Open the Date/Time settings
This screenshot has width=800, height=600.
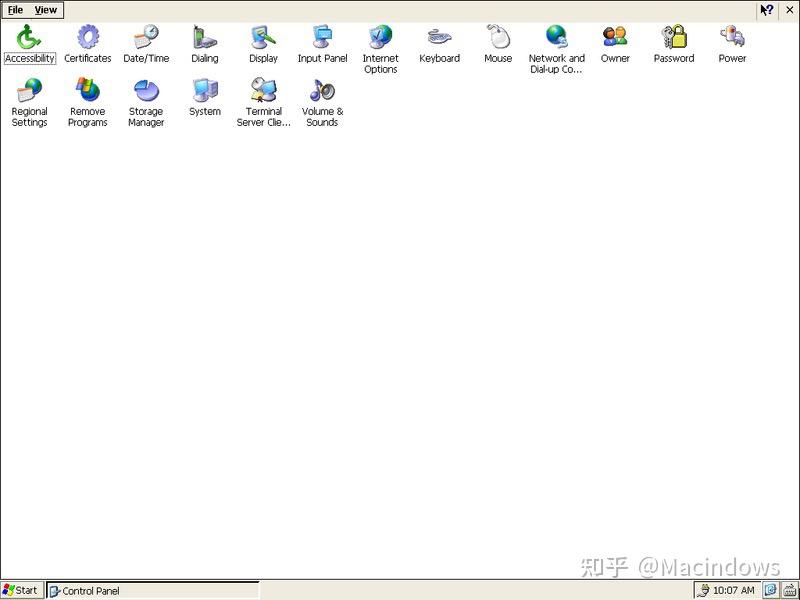click(x=146, y=40)
